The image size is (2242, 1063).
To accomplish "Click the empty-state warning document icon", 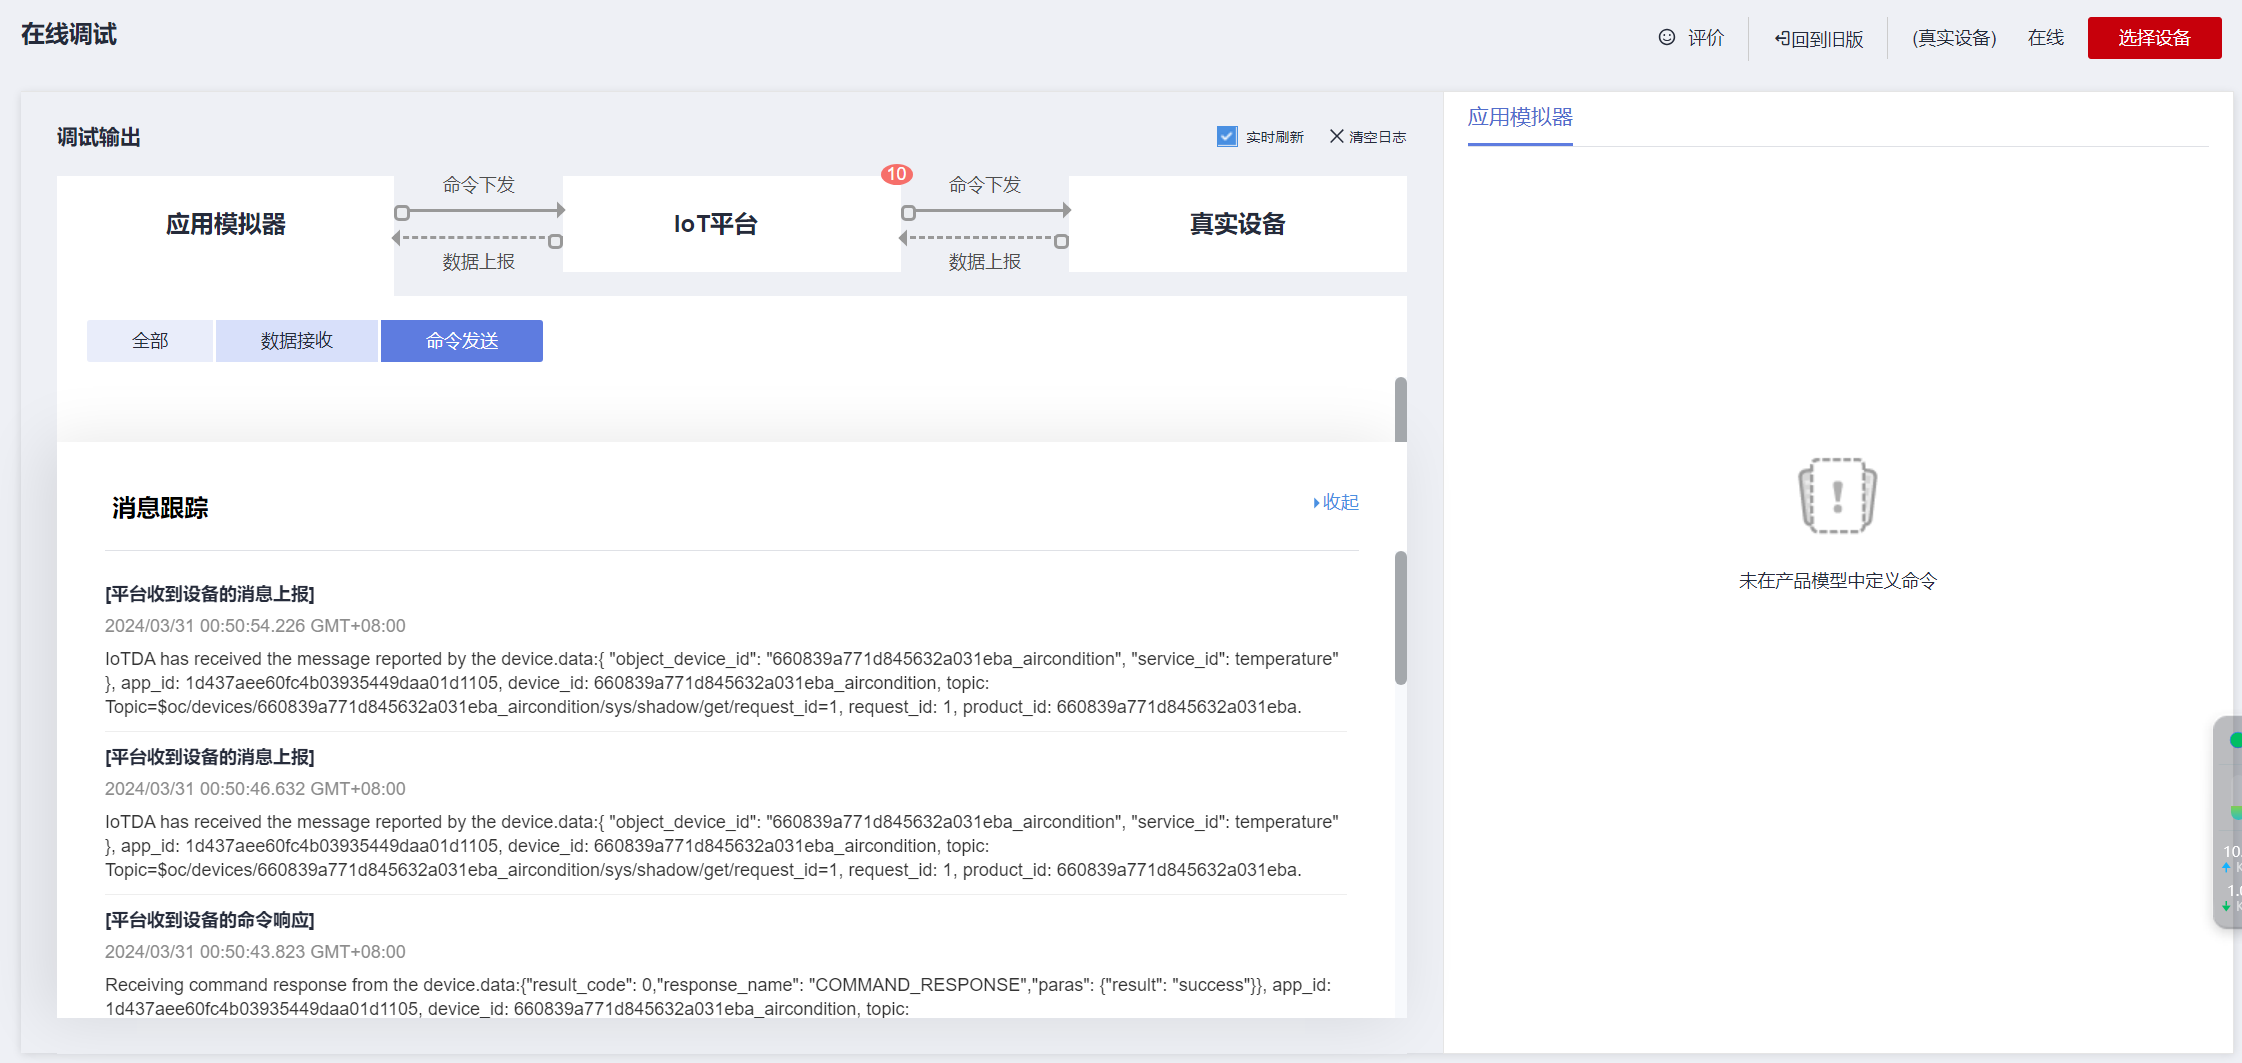I will coord(1837,495).
